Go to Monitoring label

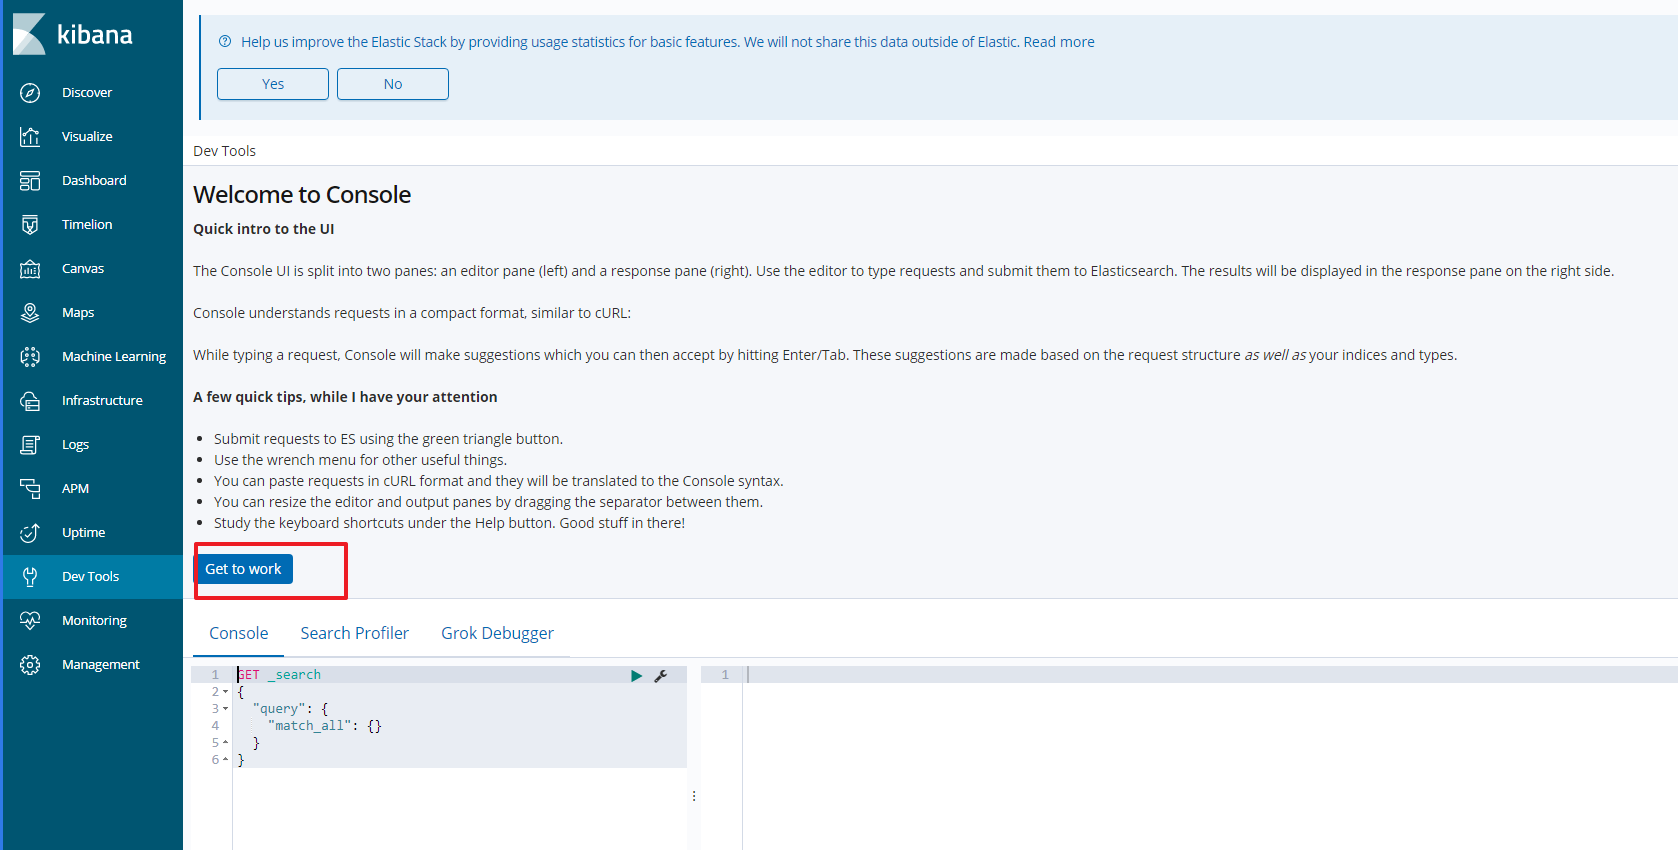[94, 621]
